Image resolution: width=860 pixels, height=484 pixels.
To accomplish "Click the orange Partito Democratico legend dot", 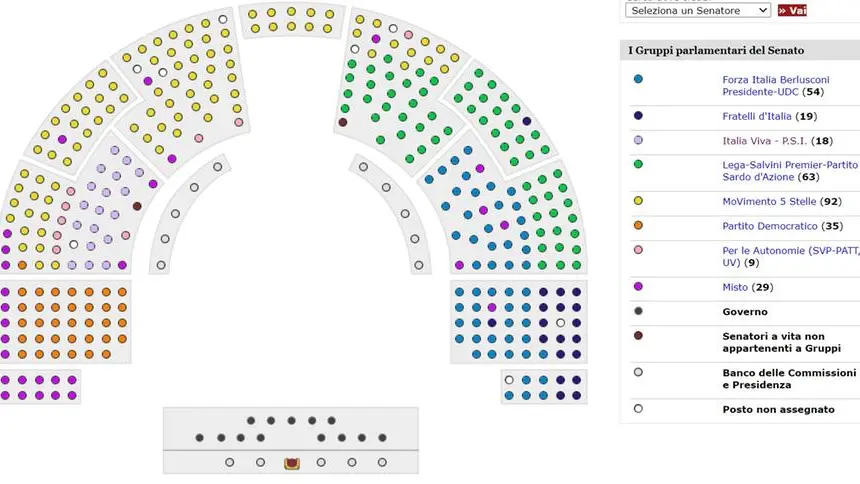I will coord(638,226).
